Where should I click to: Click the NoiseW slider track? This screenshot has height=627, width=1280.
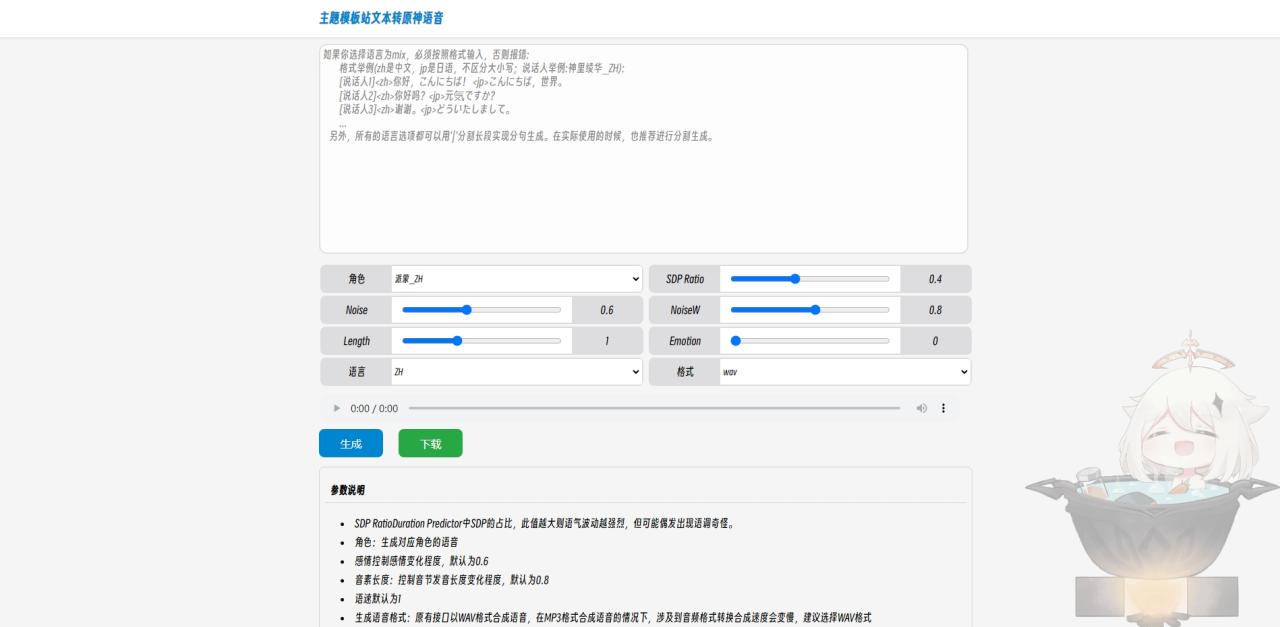coord(810,310)
